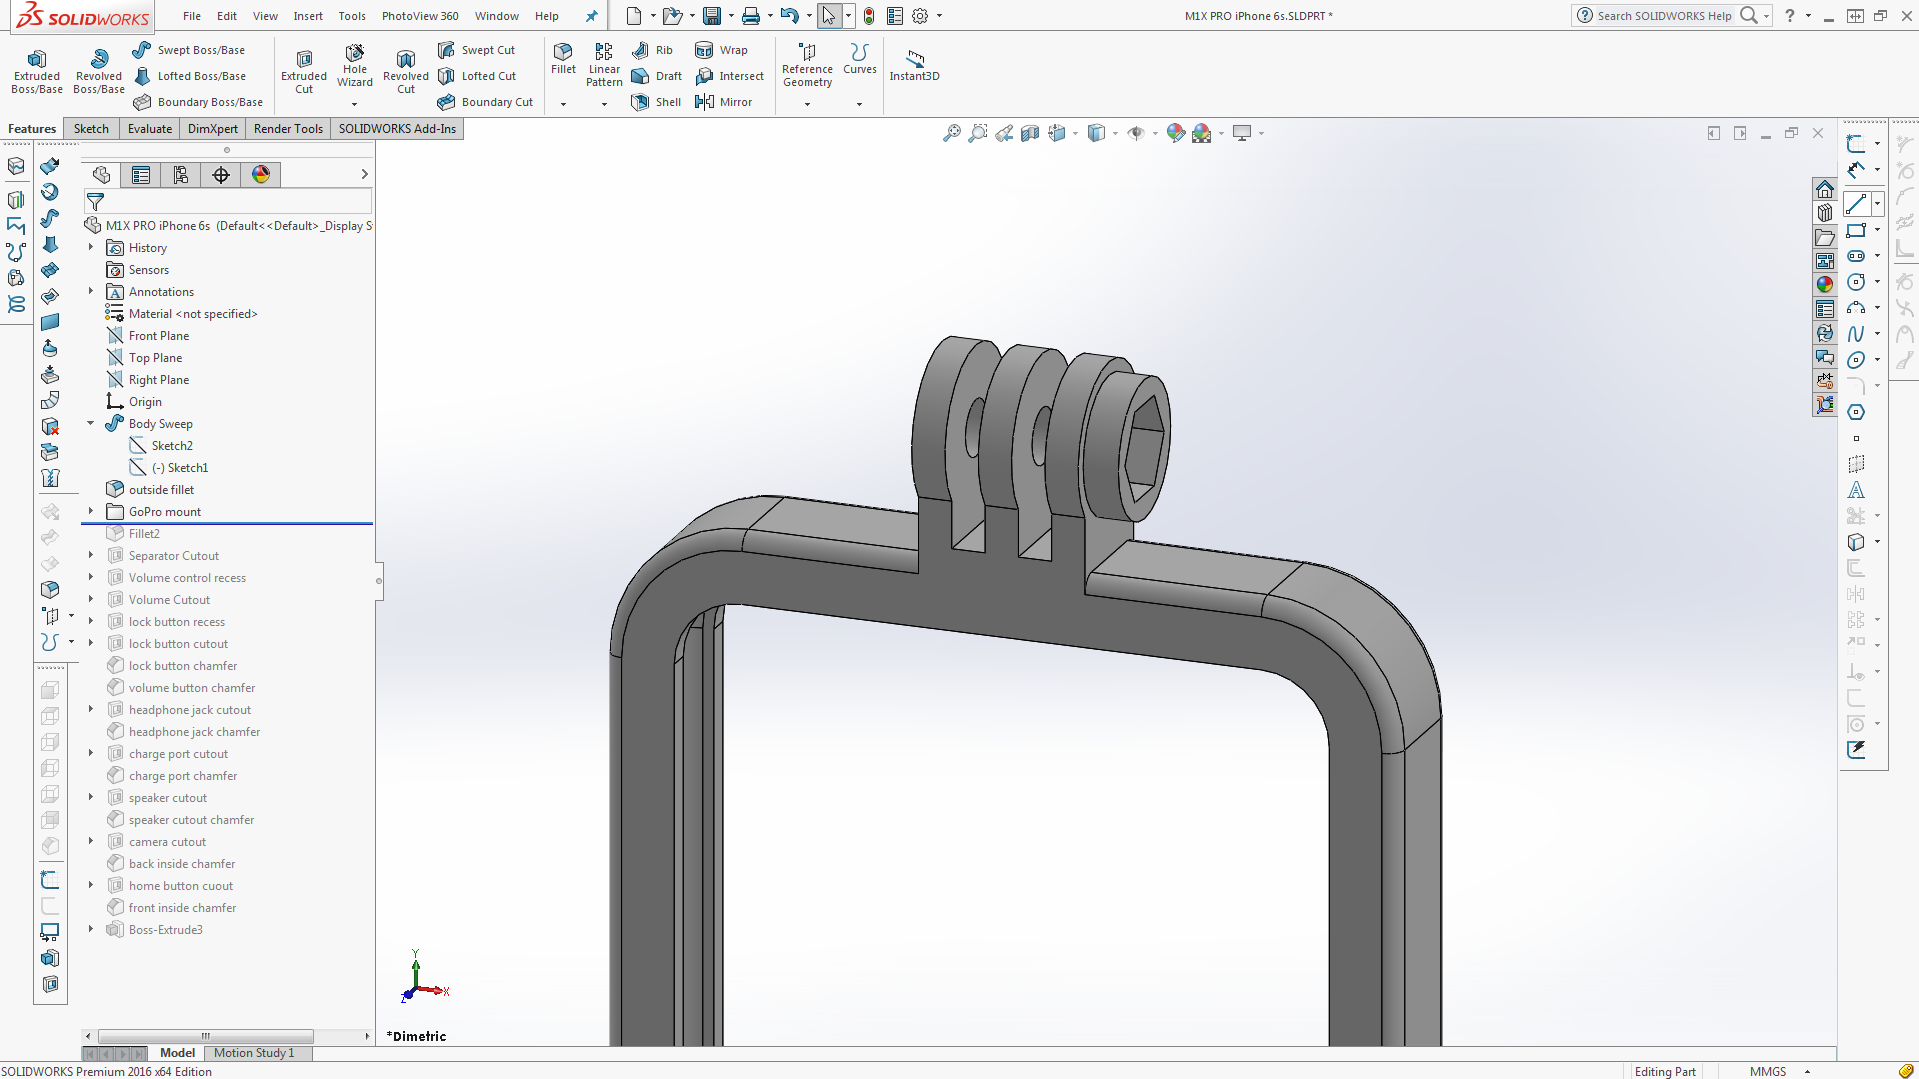
Task: Click the Rib feature tool
Action: [x=652, y=50]
